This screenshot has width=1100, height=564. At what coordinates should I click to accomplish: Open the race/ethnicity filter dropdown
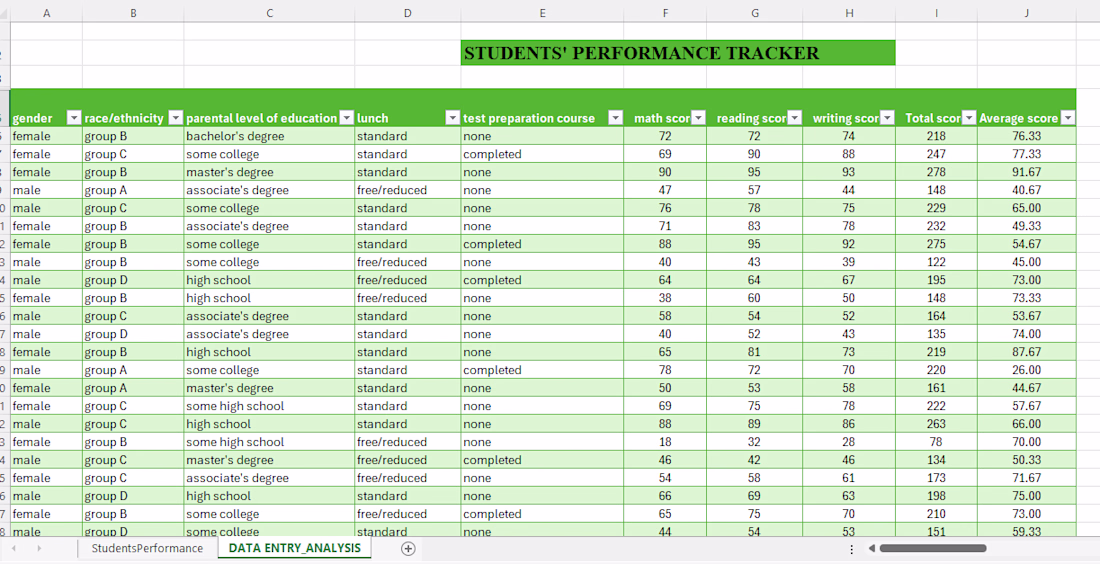point(175,118)
